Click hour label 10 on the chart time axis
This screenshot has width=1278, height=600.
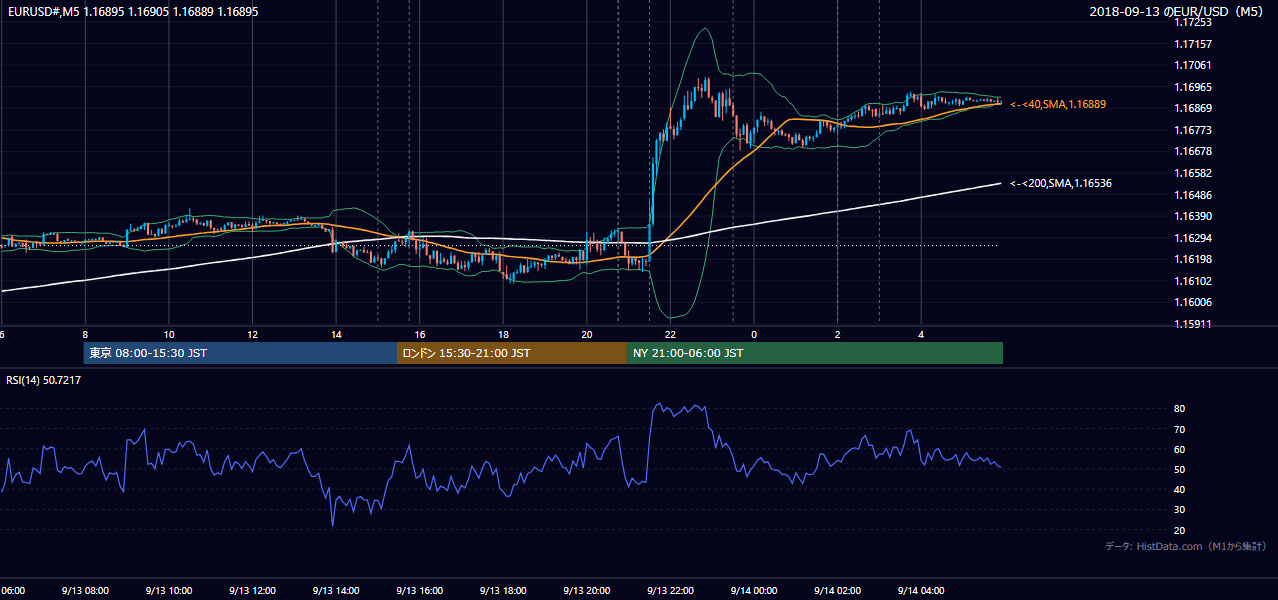(x=169, y=335)
